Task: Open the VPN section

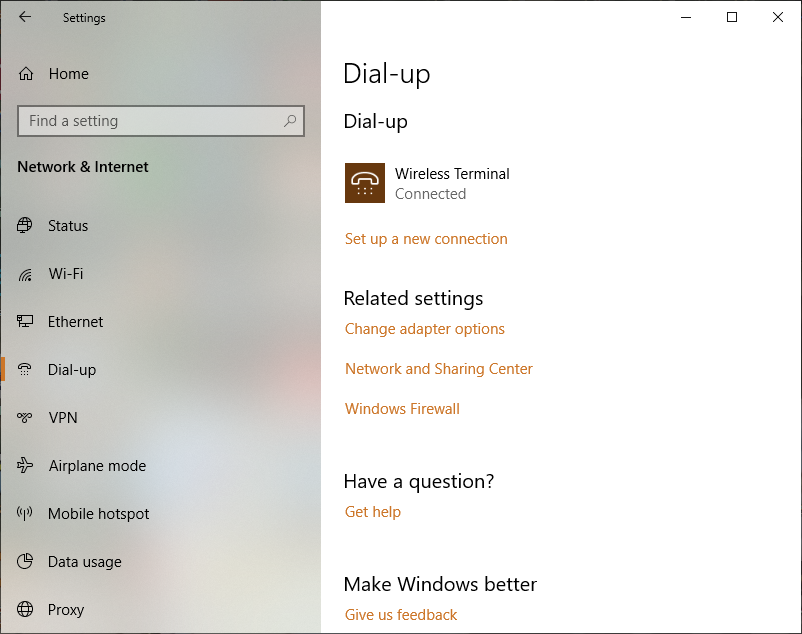Action: (63, 418)
